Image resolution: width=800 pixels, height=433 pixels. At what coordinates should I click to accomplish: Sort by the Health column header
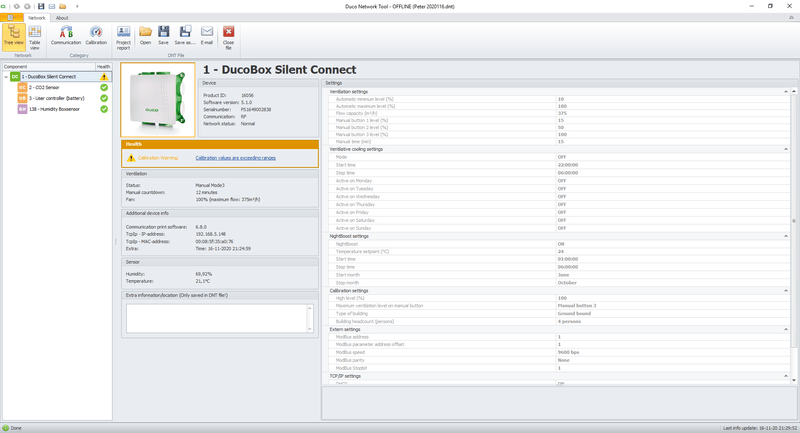coord(104,66)
